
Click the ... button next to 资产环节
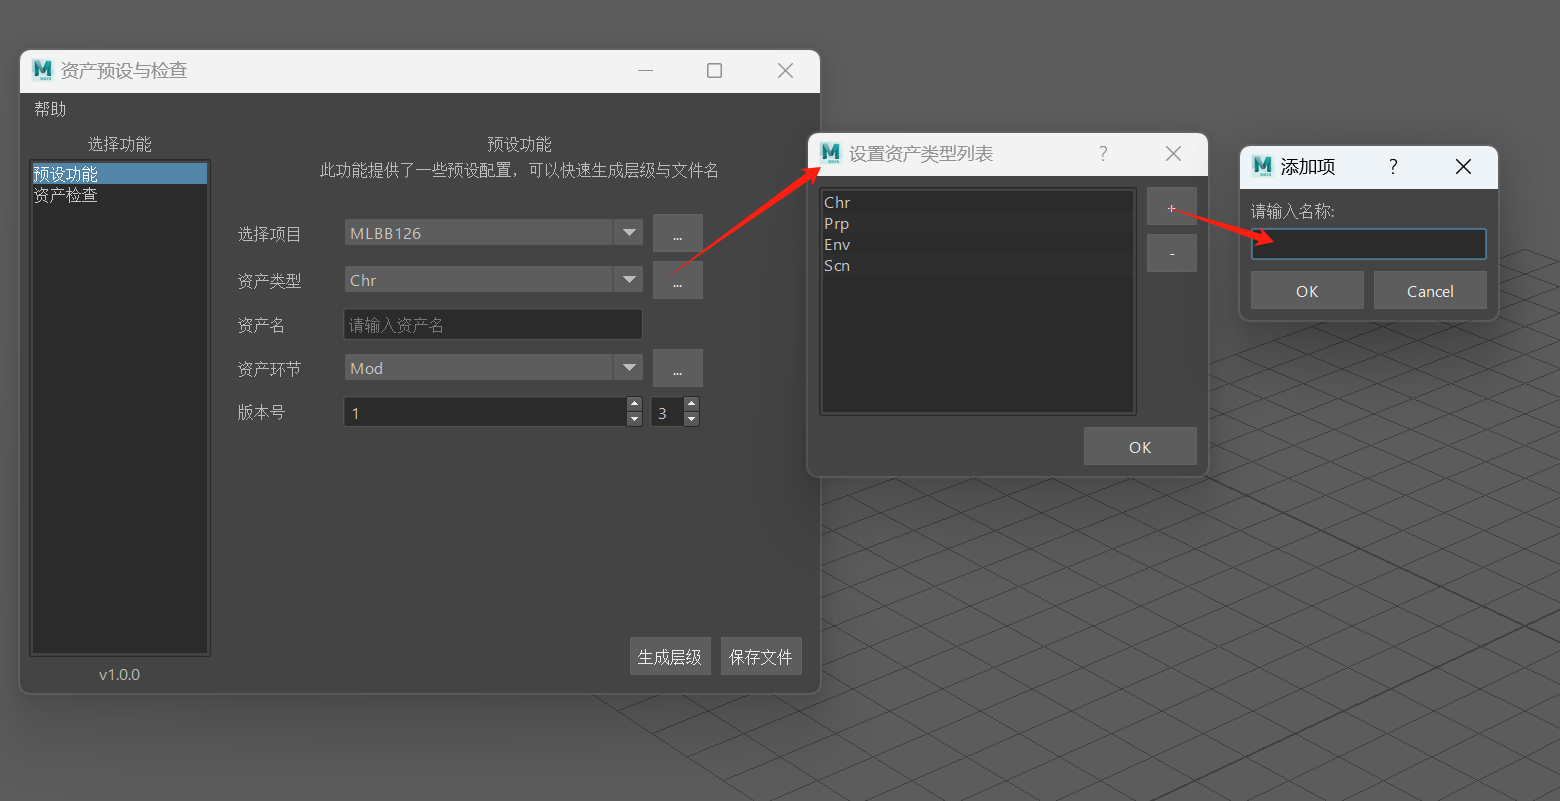click(678, 368)
